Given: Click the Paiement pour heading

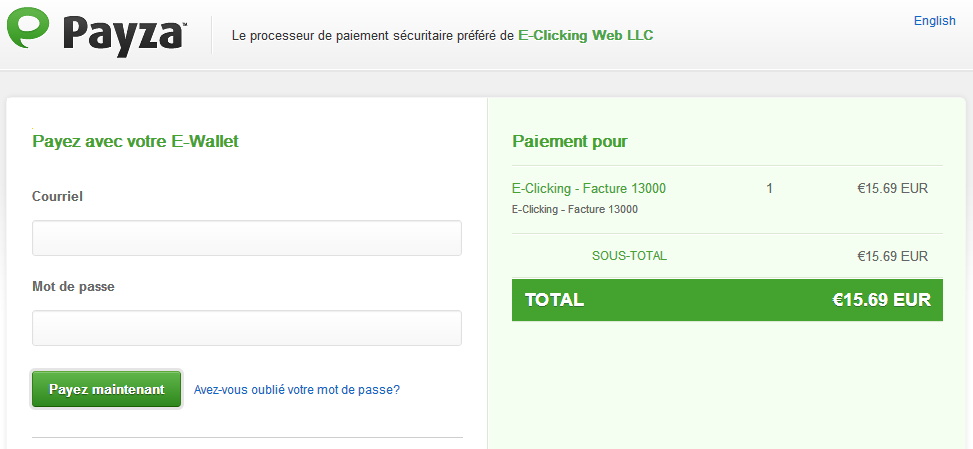Looking at the screenshot, I should [x=569, y=141].
